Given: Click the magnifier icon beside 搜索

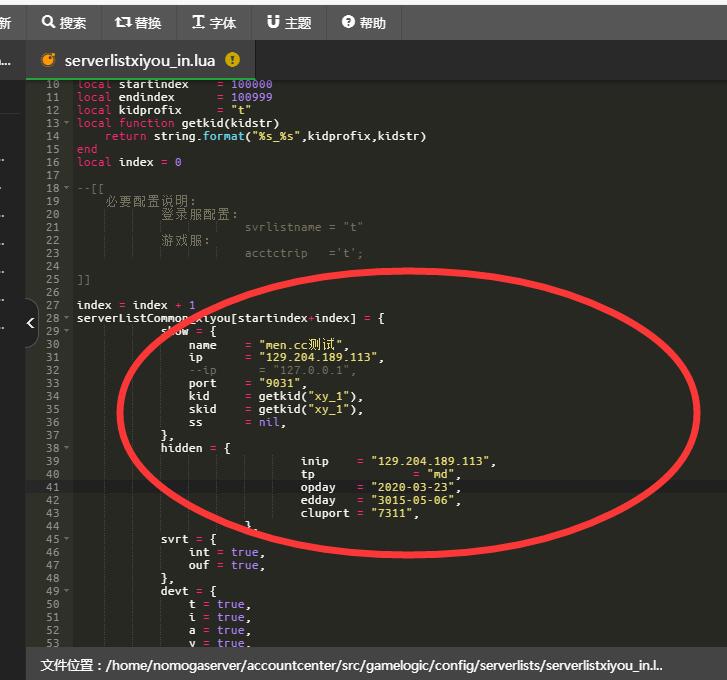Looking at the screenshot, I should pyautogui.click(x=48, y=21).
